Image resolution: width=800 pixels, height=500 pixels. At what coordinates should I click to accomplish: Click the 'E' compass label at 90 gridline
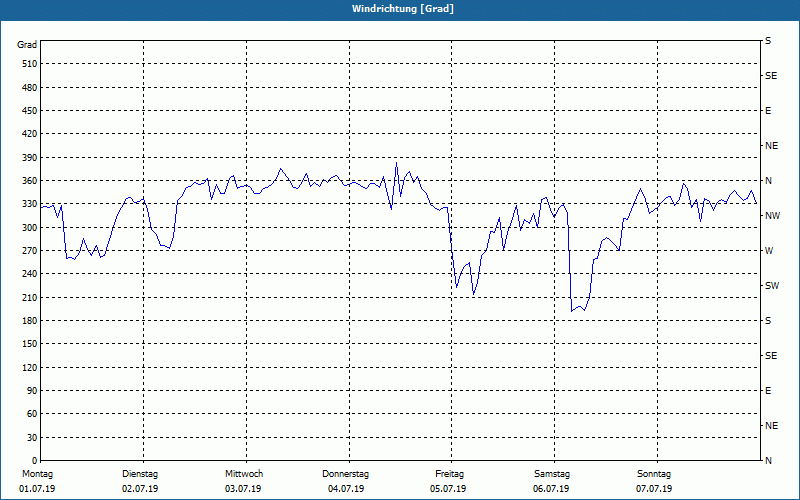pyautogui.click(x=768, y=391)
